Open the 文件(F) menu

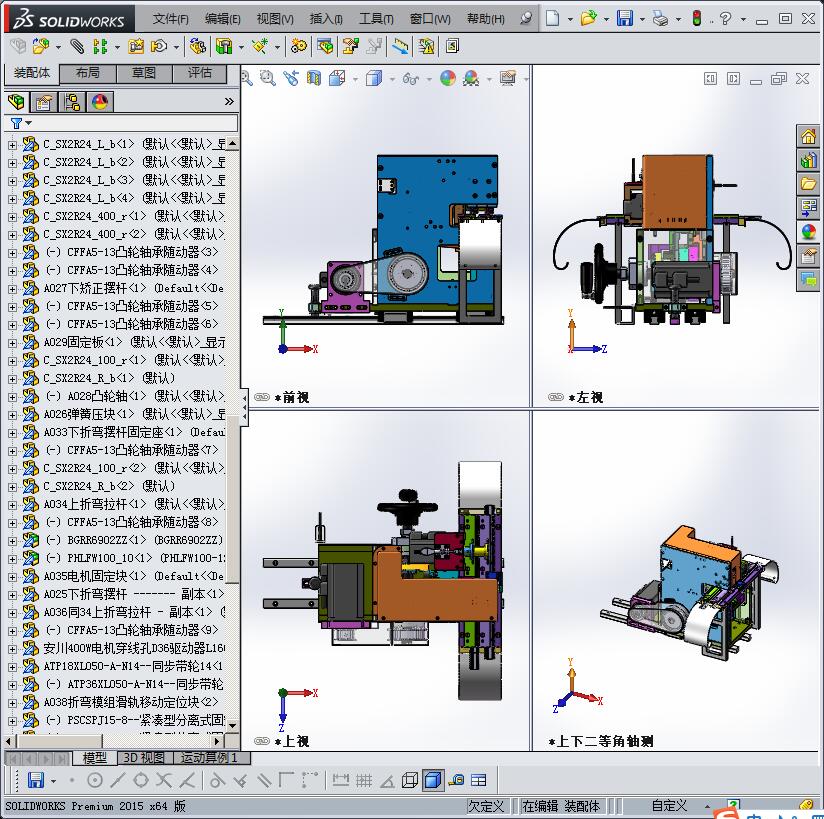coord(170,19)
